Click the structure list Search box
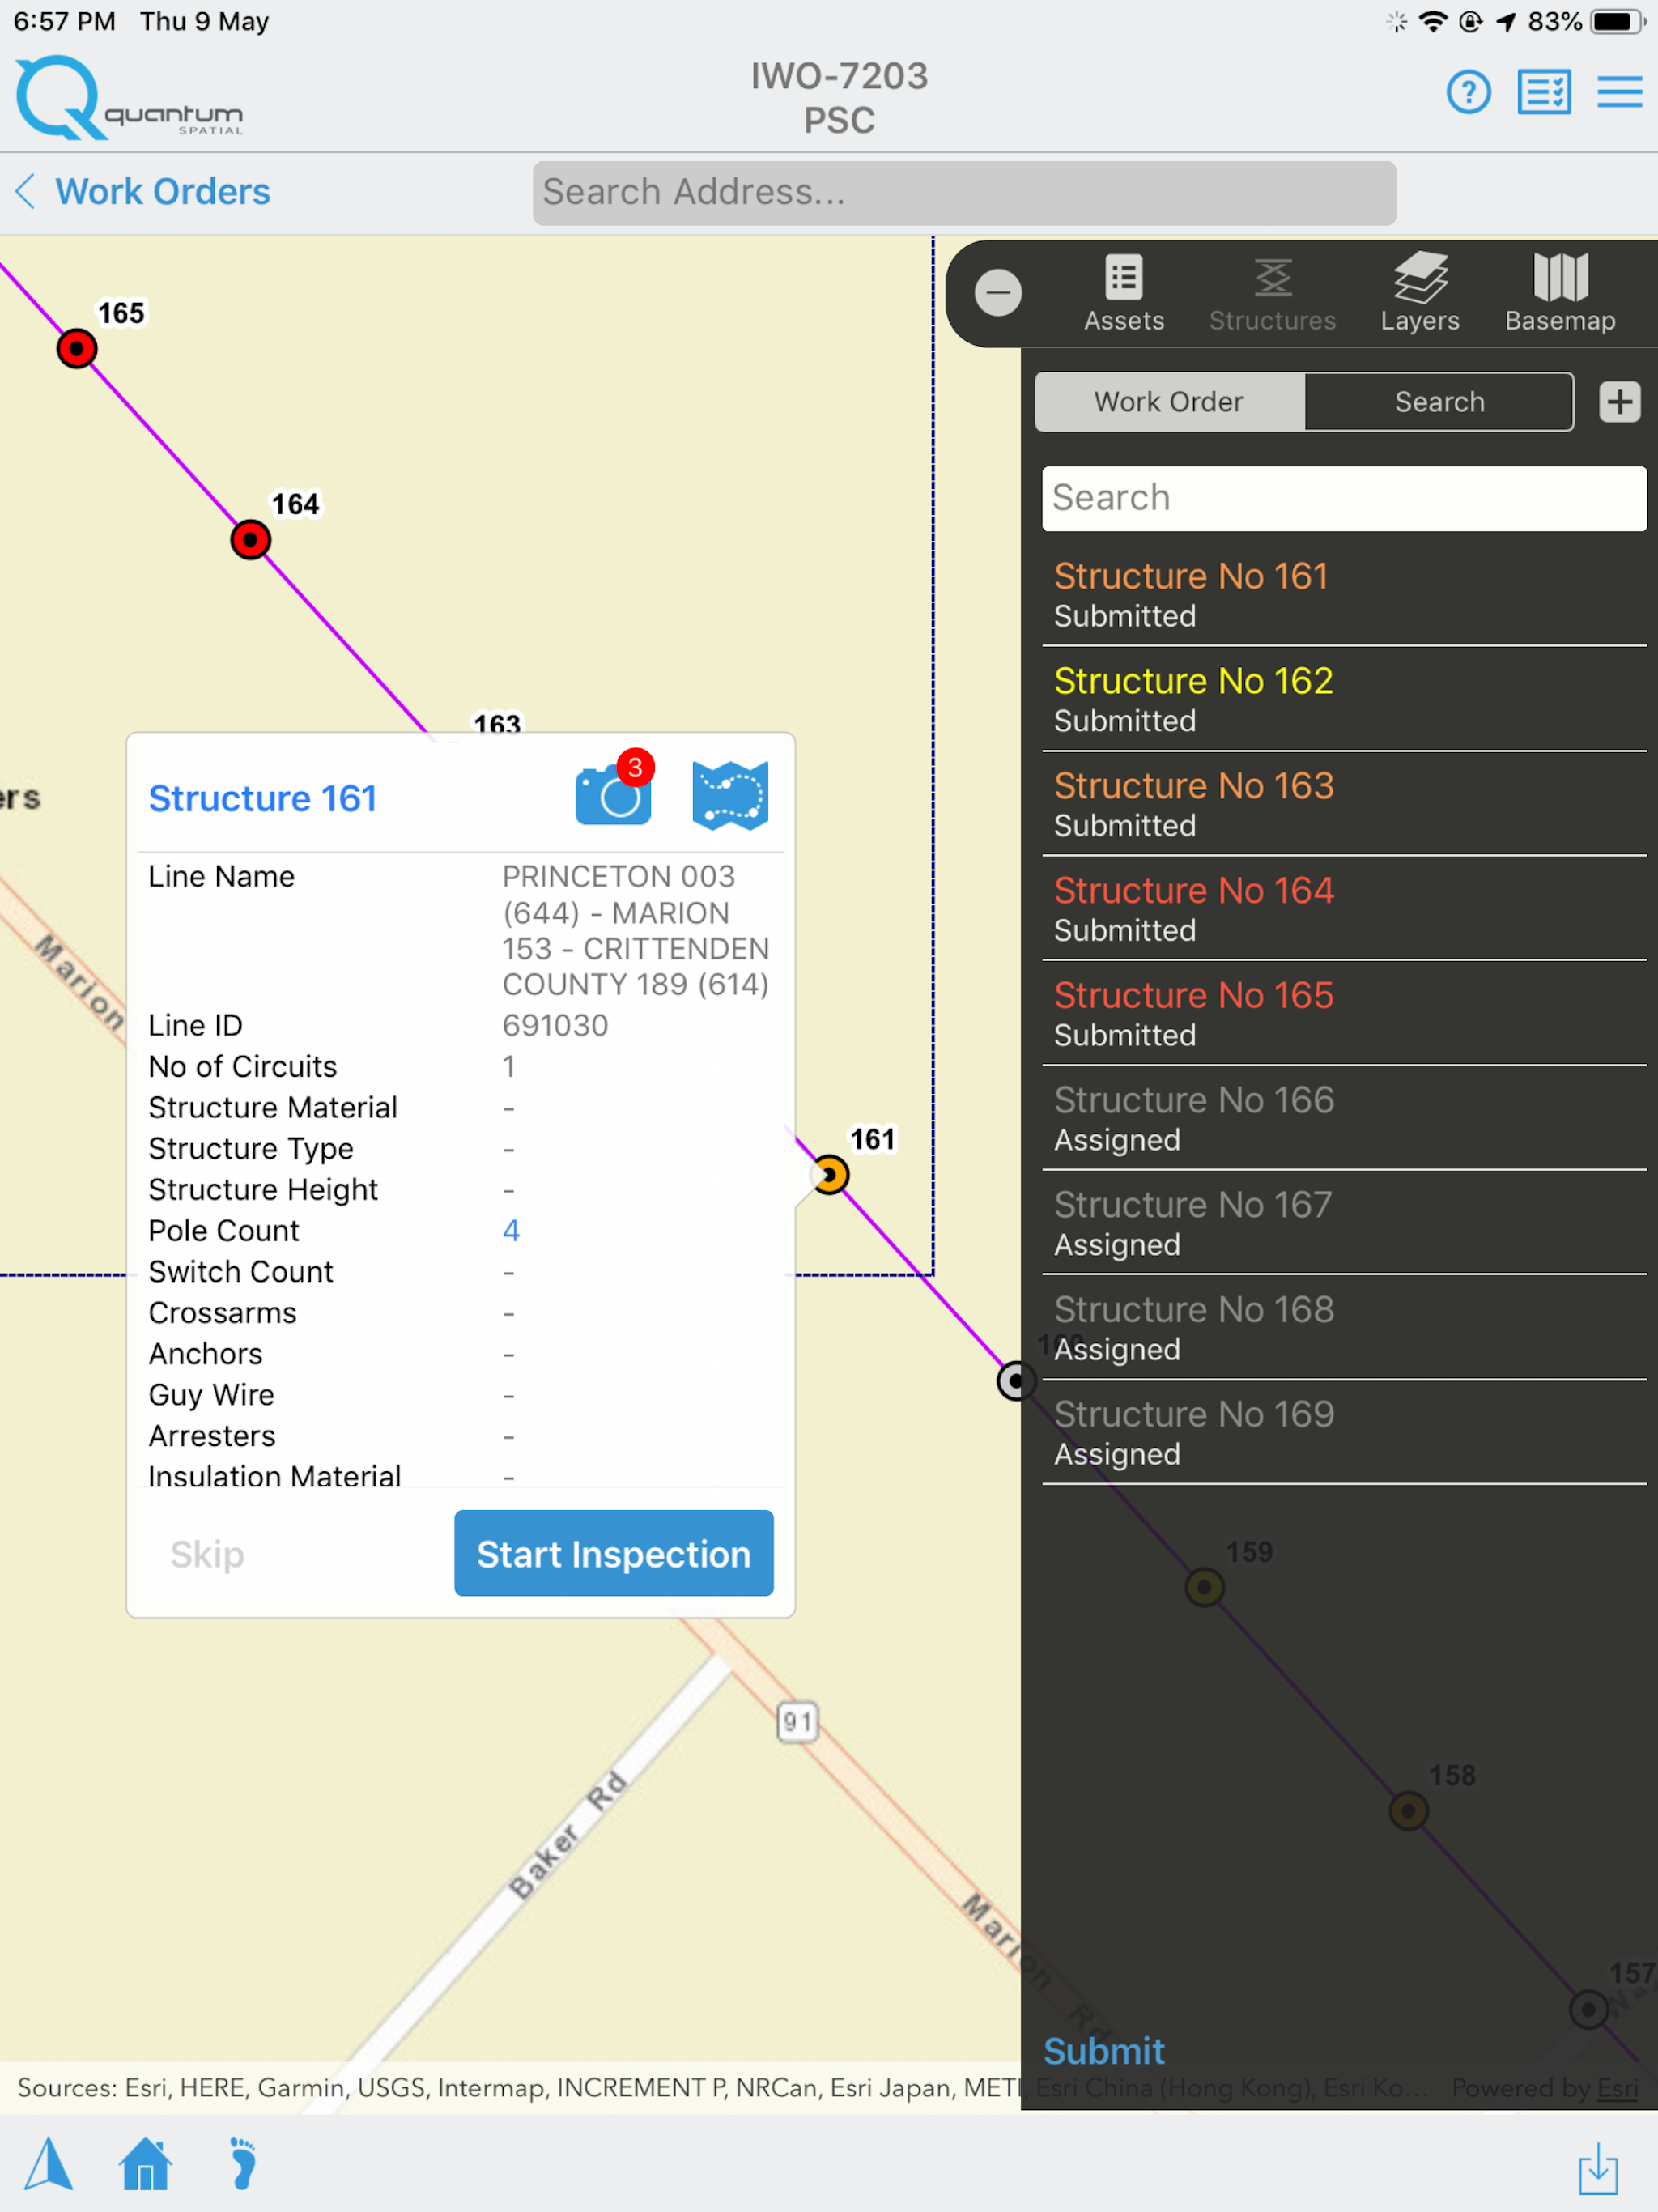The height and width of the screenshot is (2212, 1658). tap(1343, 498)
